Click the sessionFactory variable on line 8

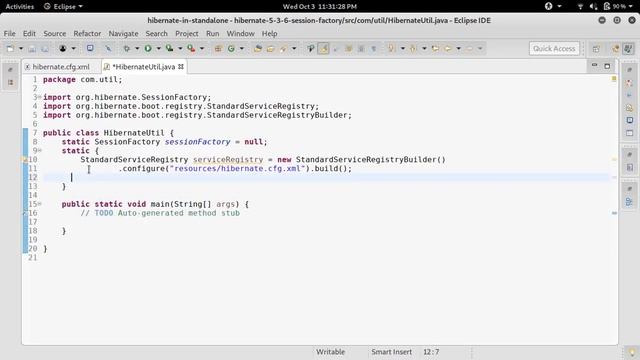click(198, 142)
